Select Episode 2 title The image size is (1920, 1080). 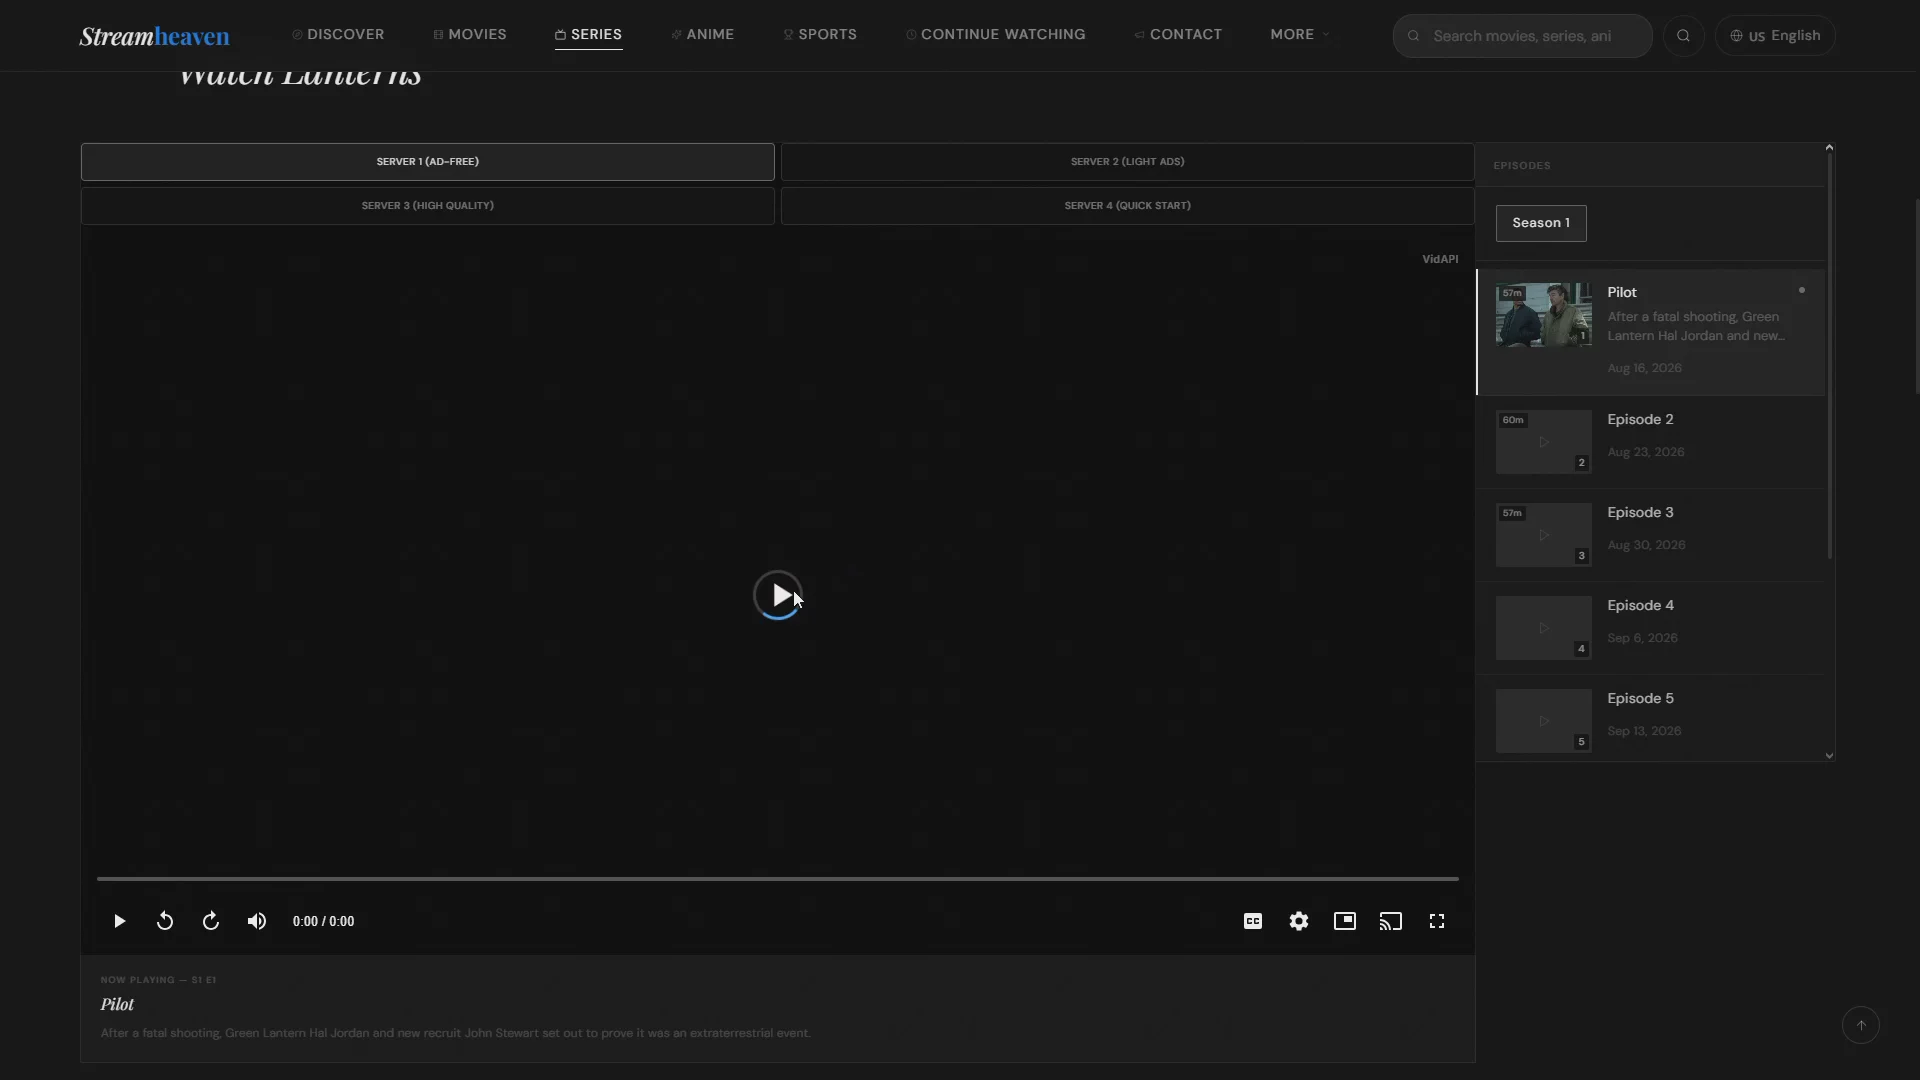pyautogui.click(x=1640, y=420)
